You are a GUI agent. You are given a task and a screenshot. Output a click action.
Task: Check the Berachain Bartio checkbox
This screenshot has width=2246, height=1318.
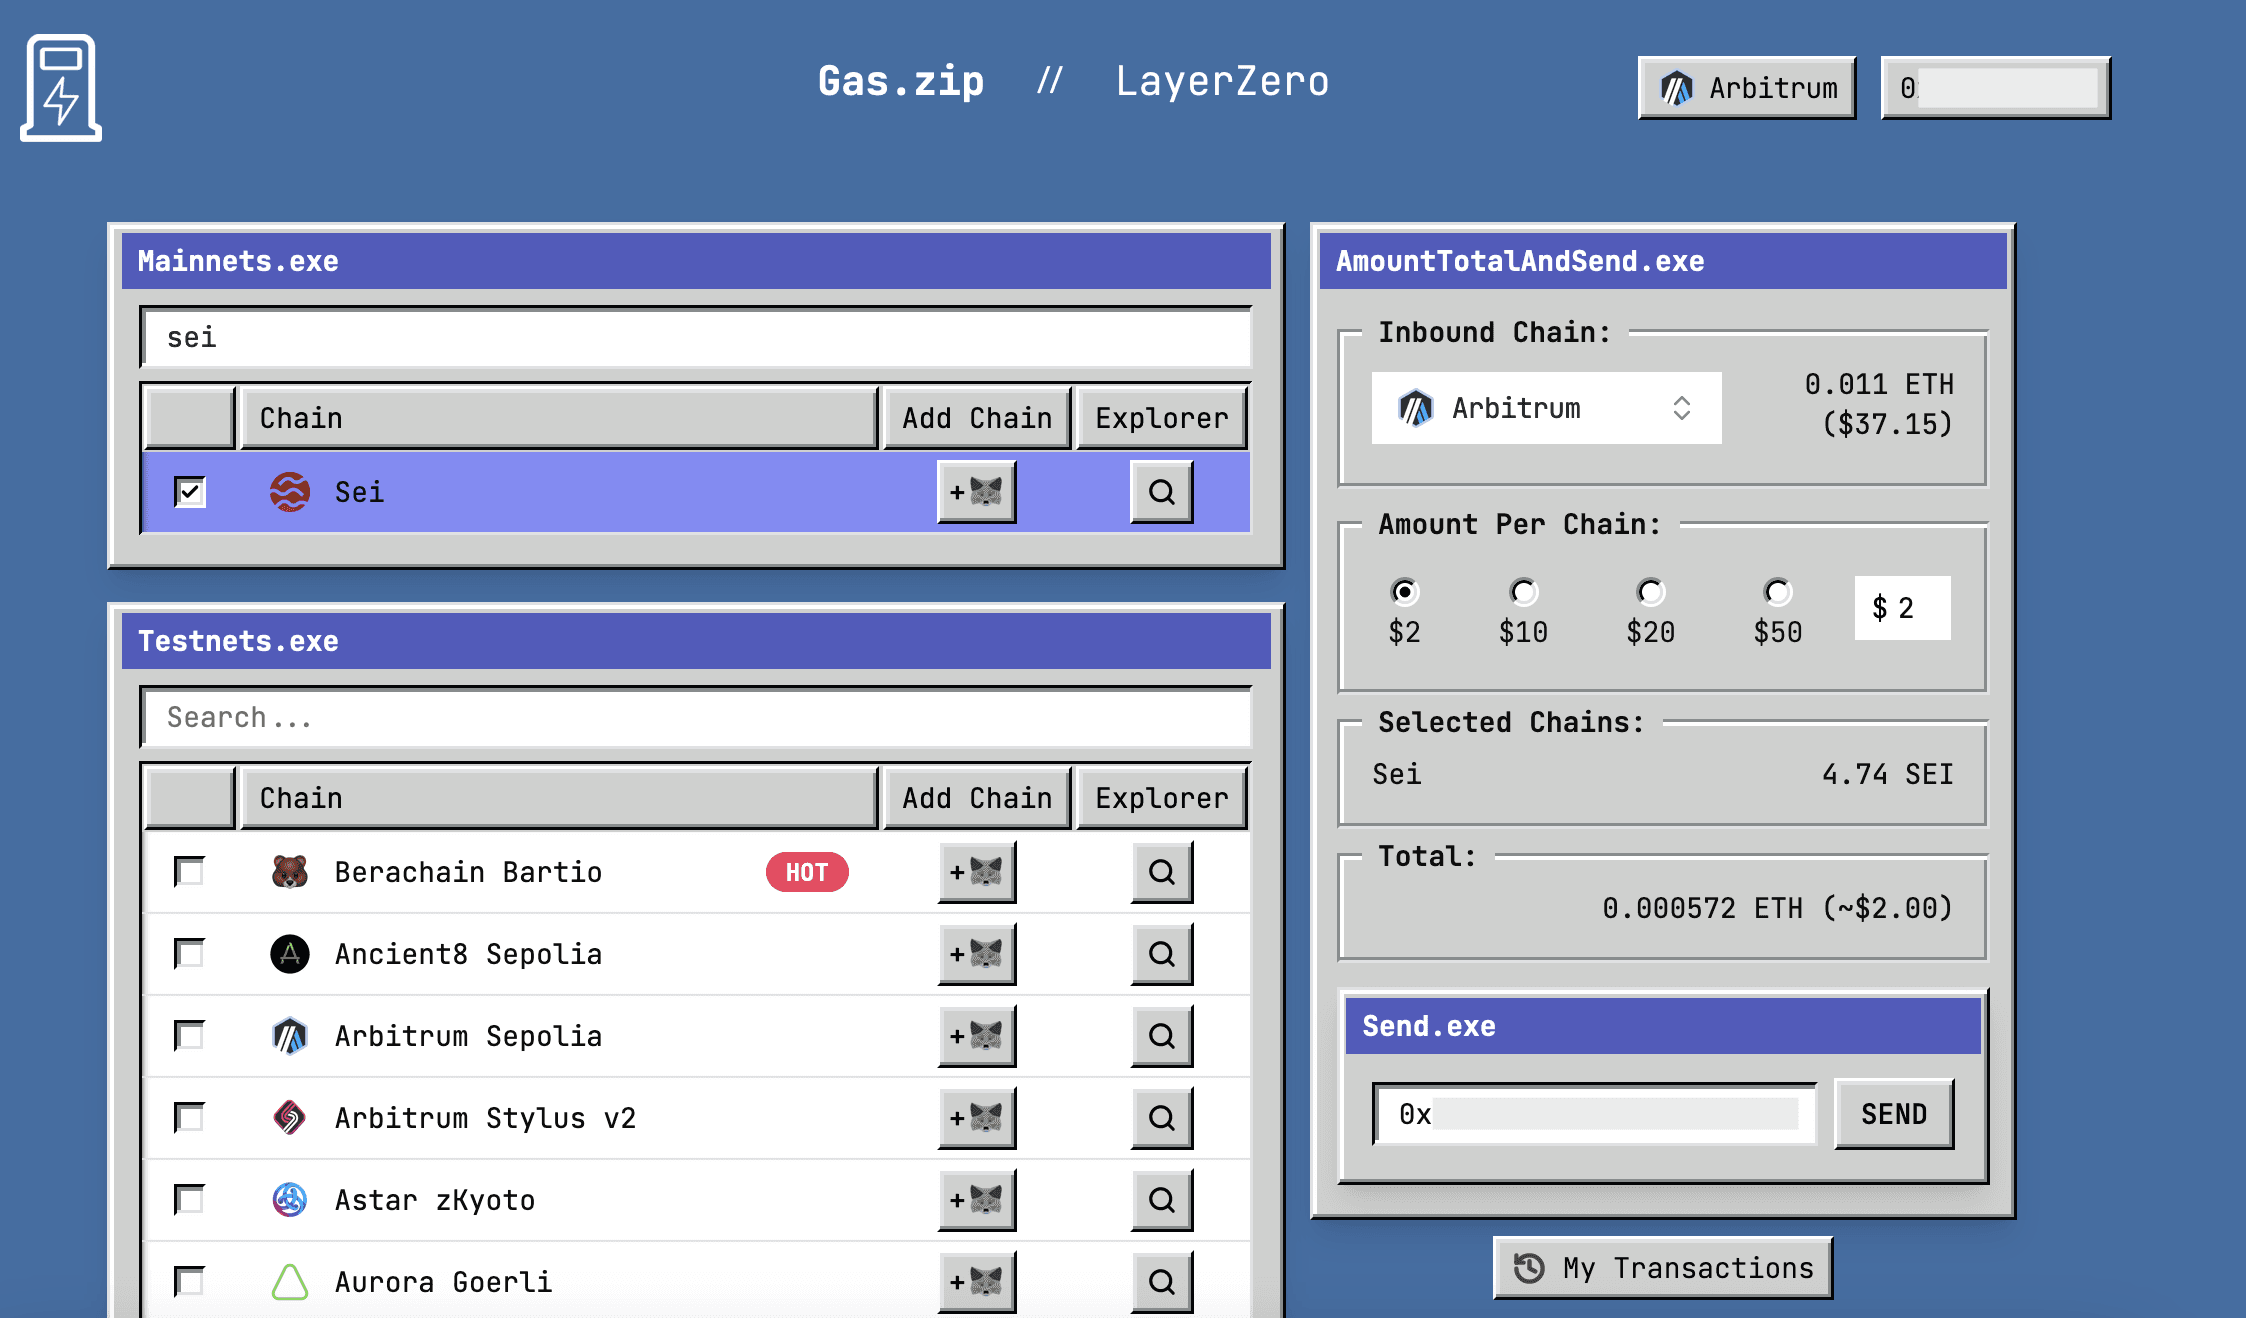(x=190, y=872)
